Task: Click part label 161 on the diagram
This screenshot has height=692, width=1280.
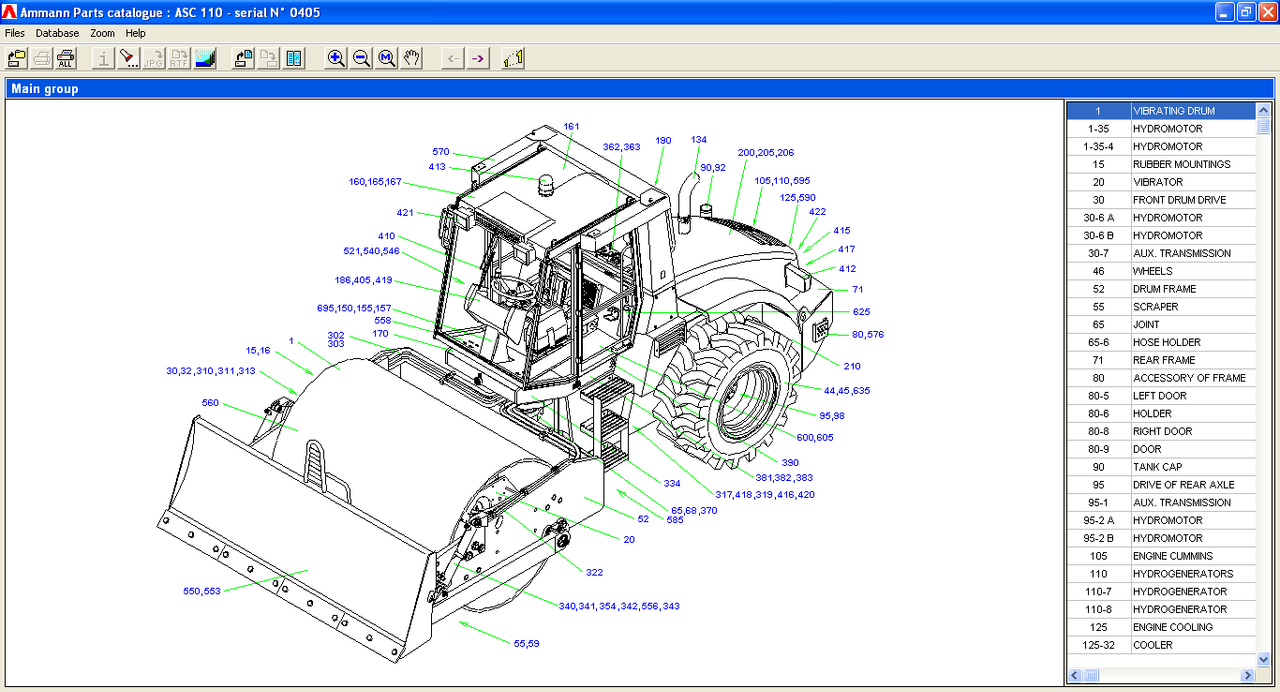Action: [x=571, y=127]
